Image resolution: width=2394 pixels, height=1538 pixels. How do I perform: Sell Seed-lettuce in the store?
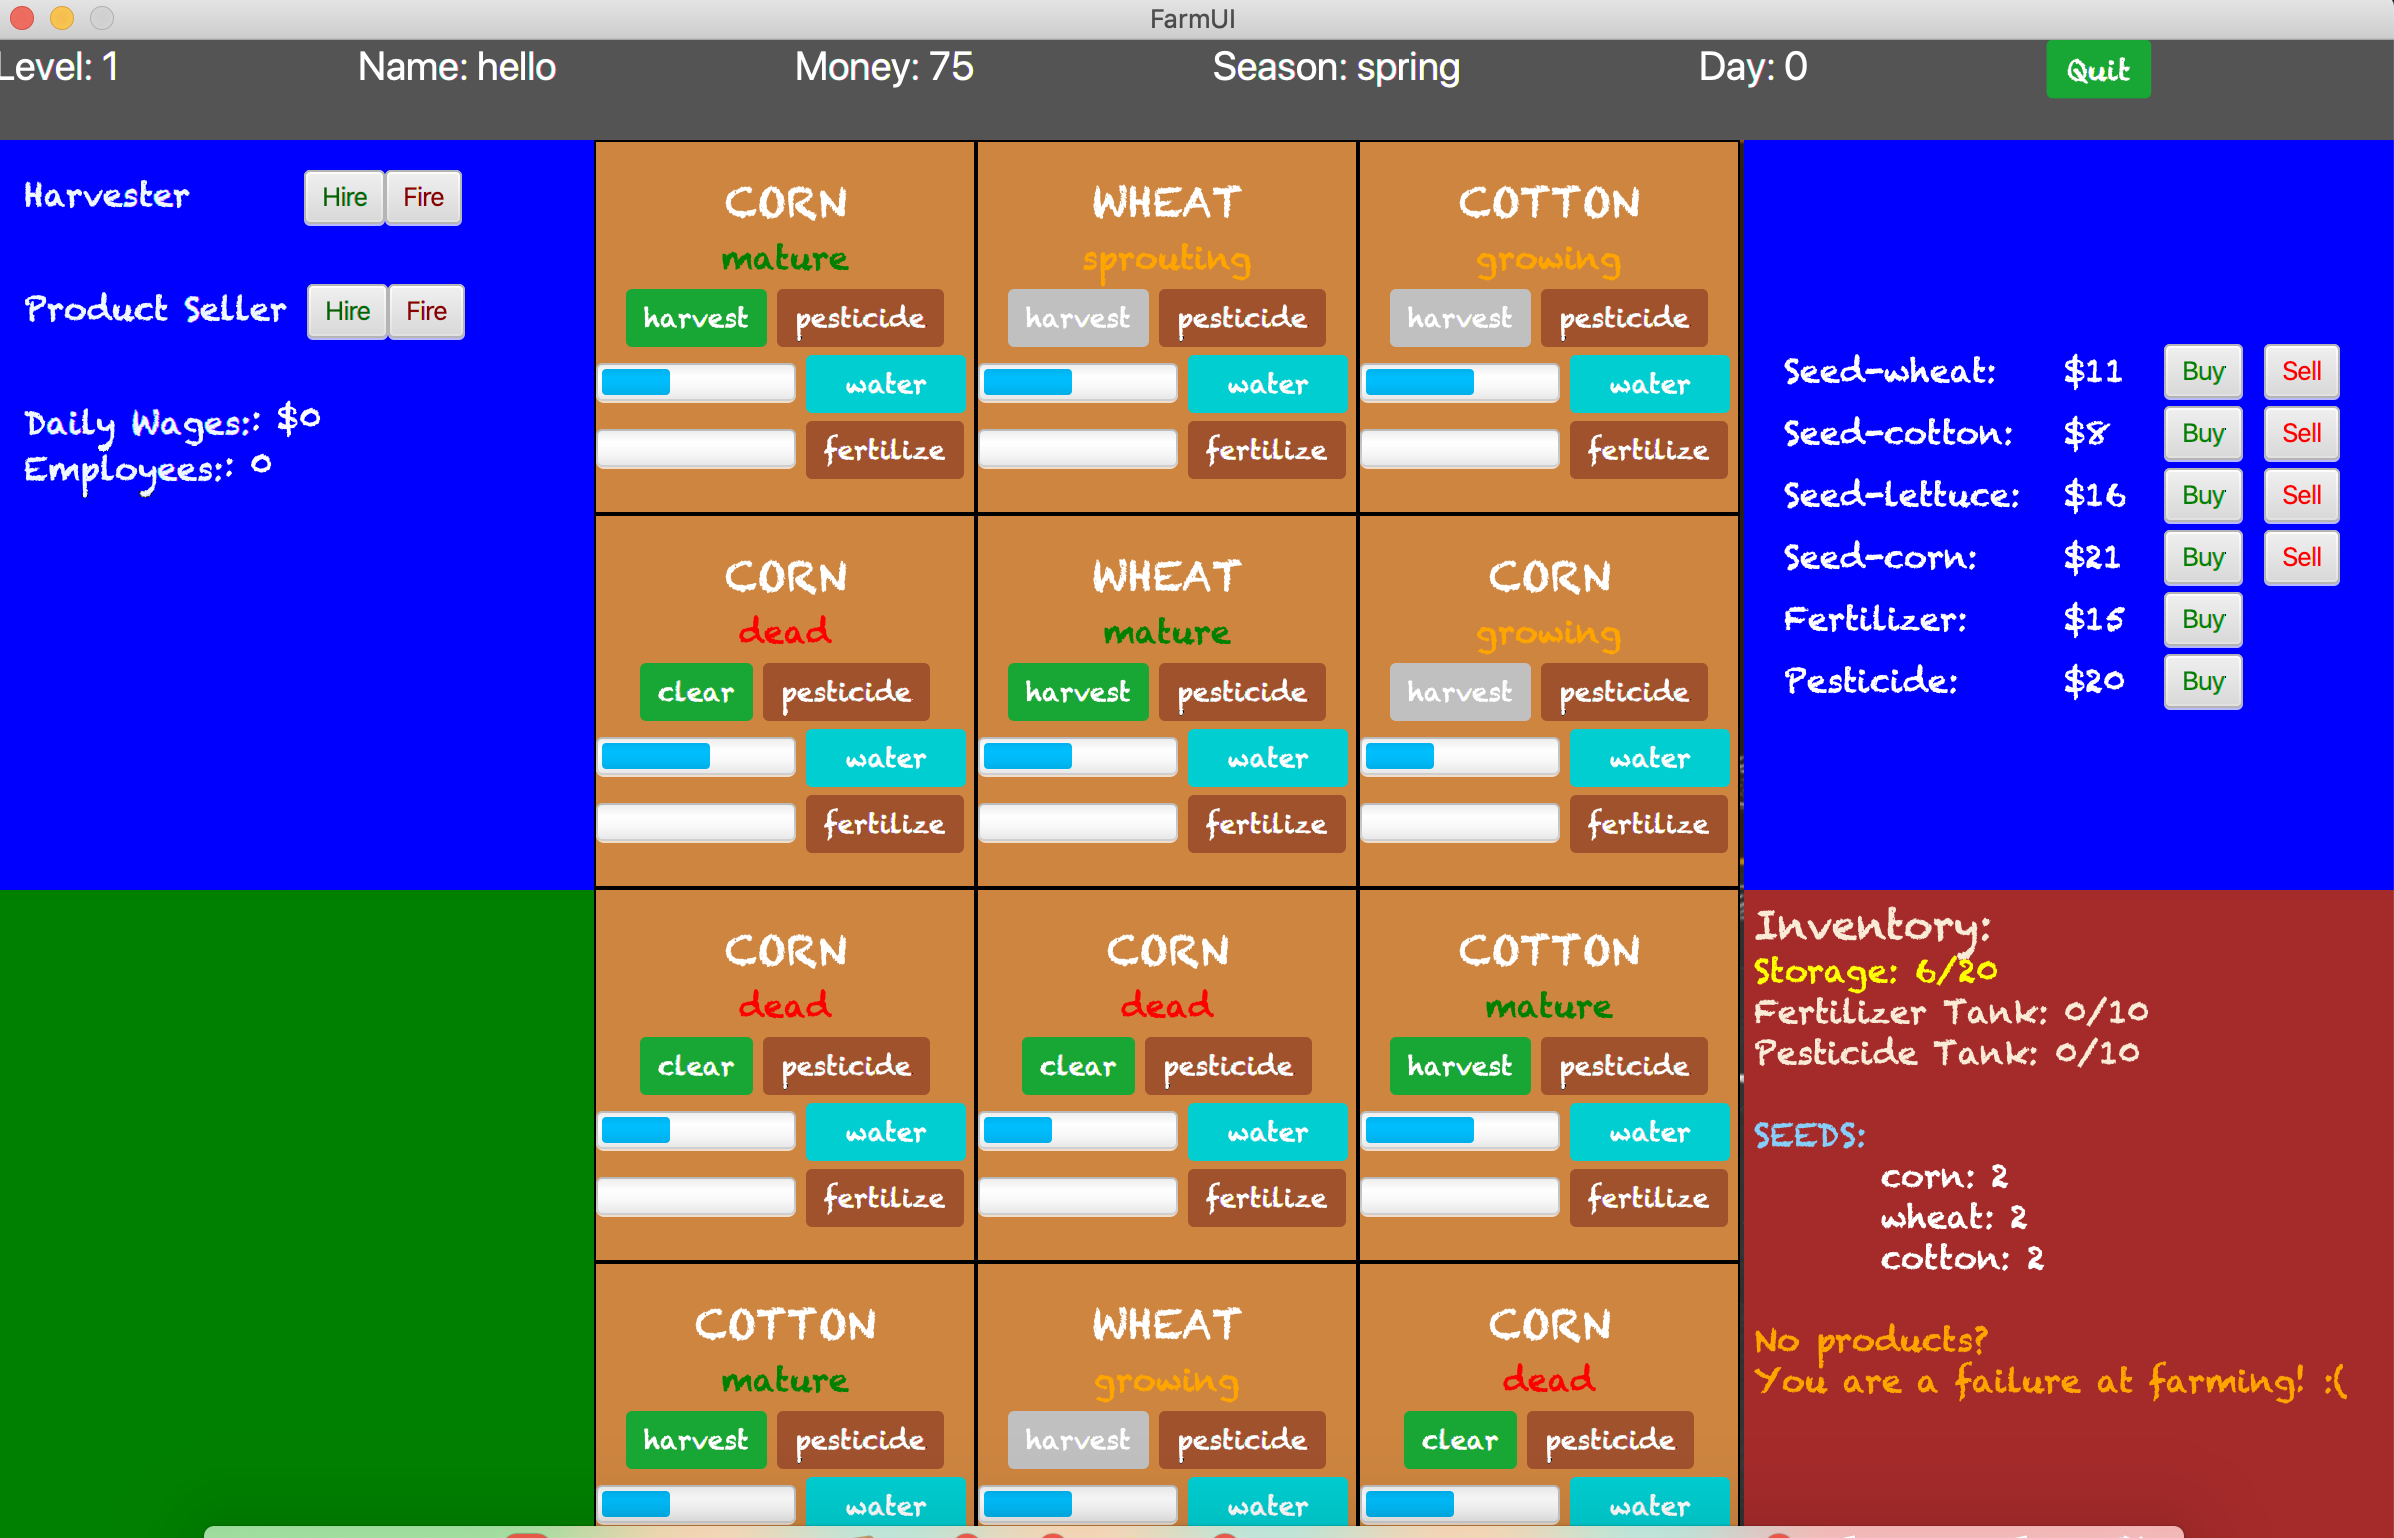tap(2300, 495)
